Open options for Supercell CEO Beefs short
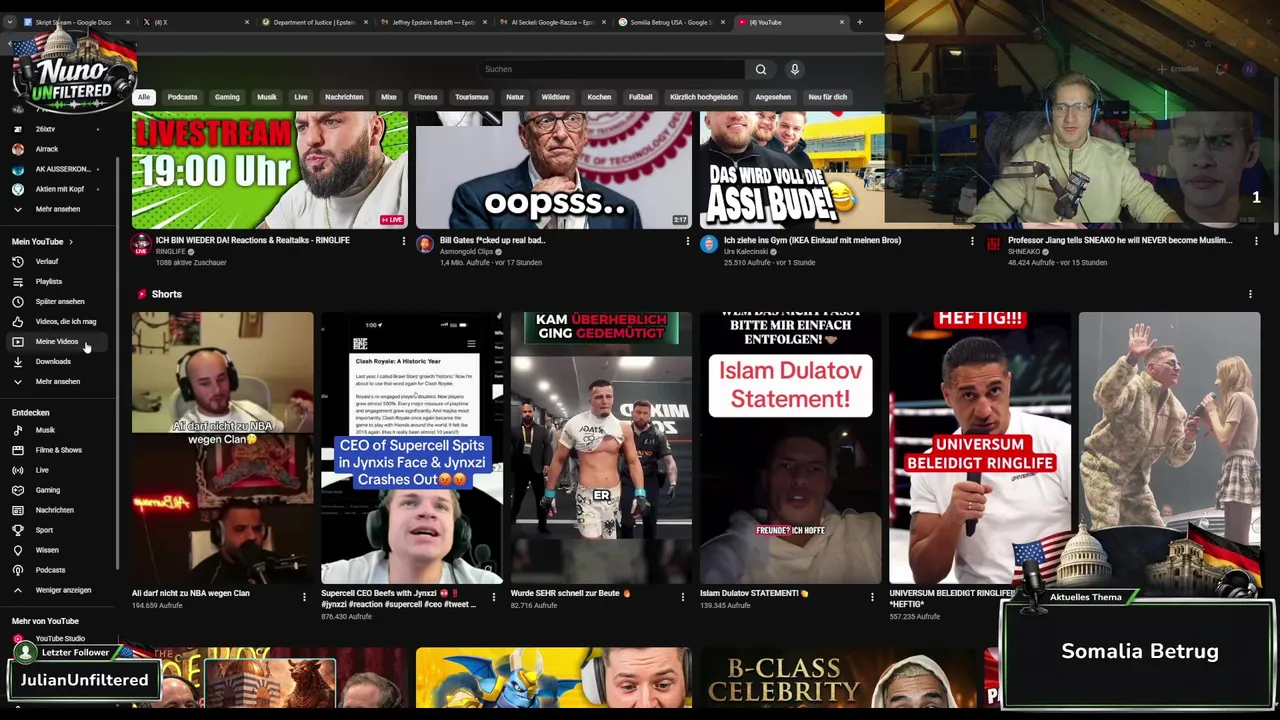 (x=493, y=597)
